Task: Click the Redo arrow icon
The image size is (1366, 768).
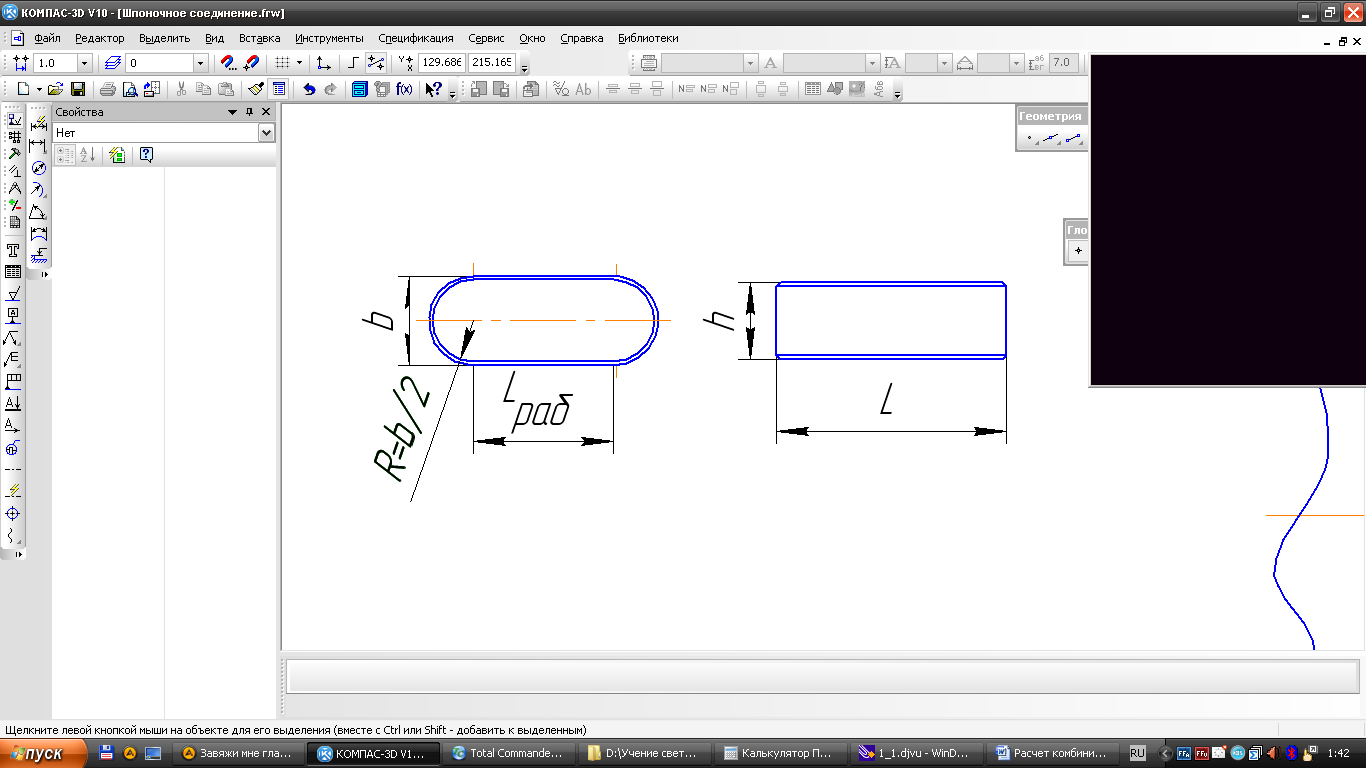Action: (x=331, y=89)
